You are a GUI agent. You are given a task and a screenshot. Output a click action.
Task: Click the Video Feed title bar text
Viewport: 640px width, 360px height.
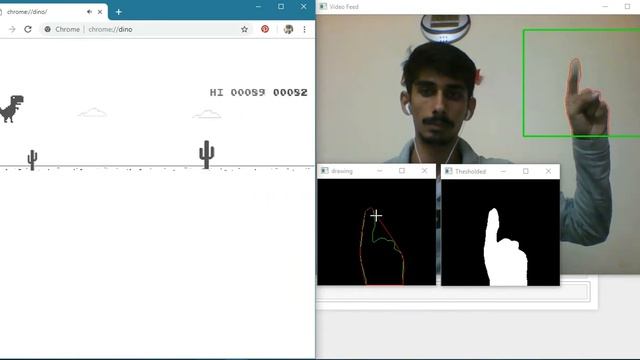[x=344, y=7]
